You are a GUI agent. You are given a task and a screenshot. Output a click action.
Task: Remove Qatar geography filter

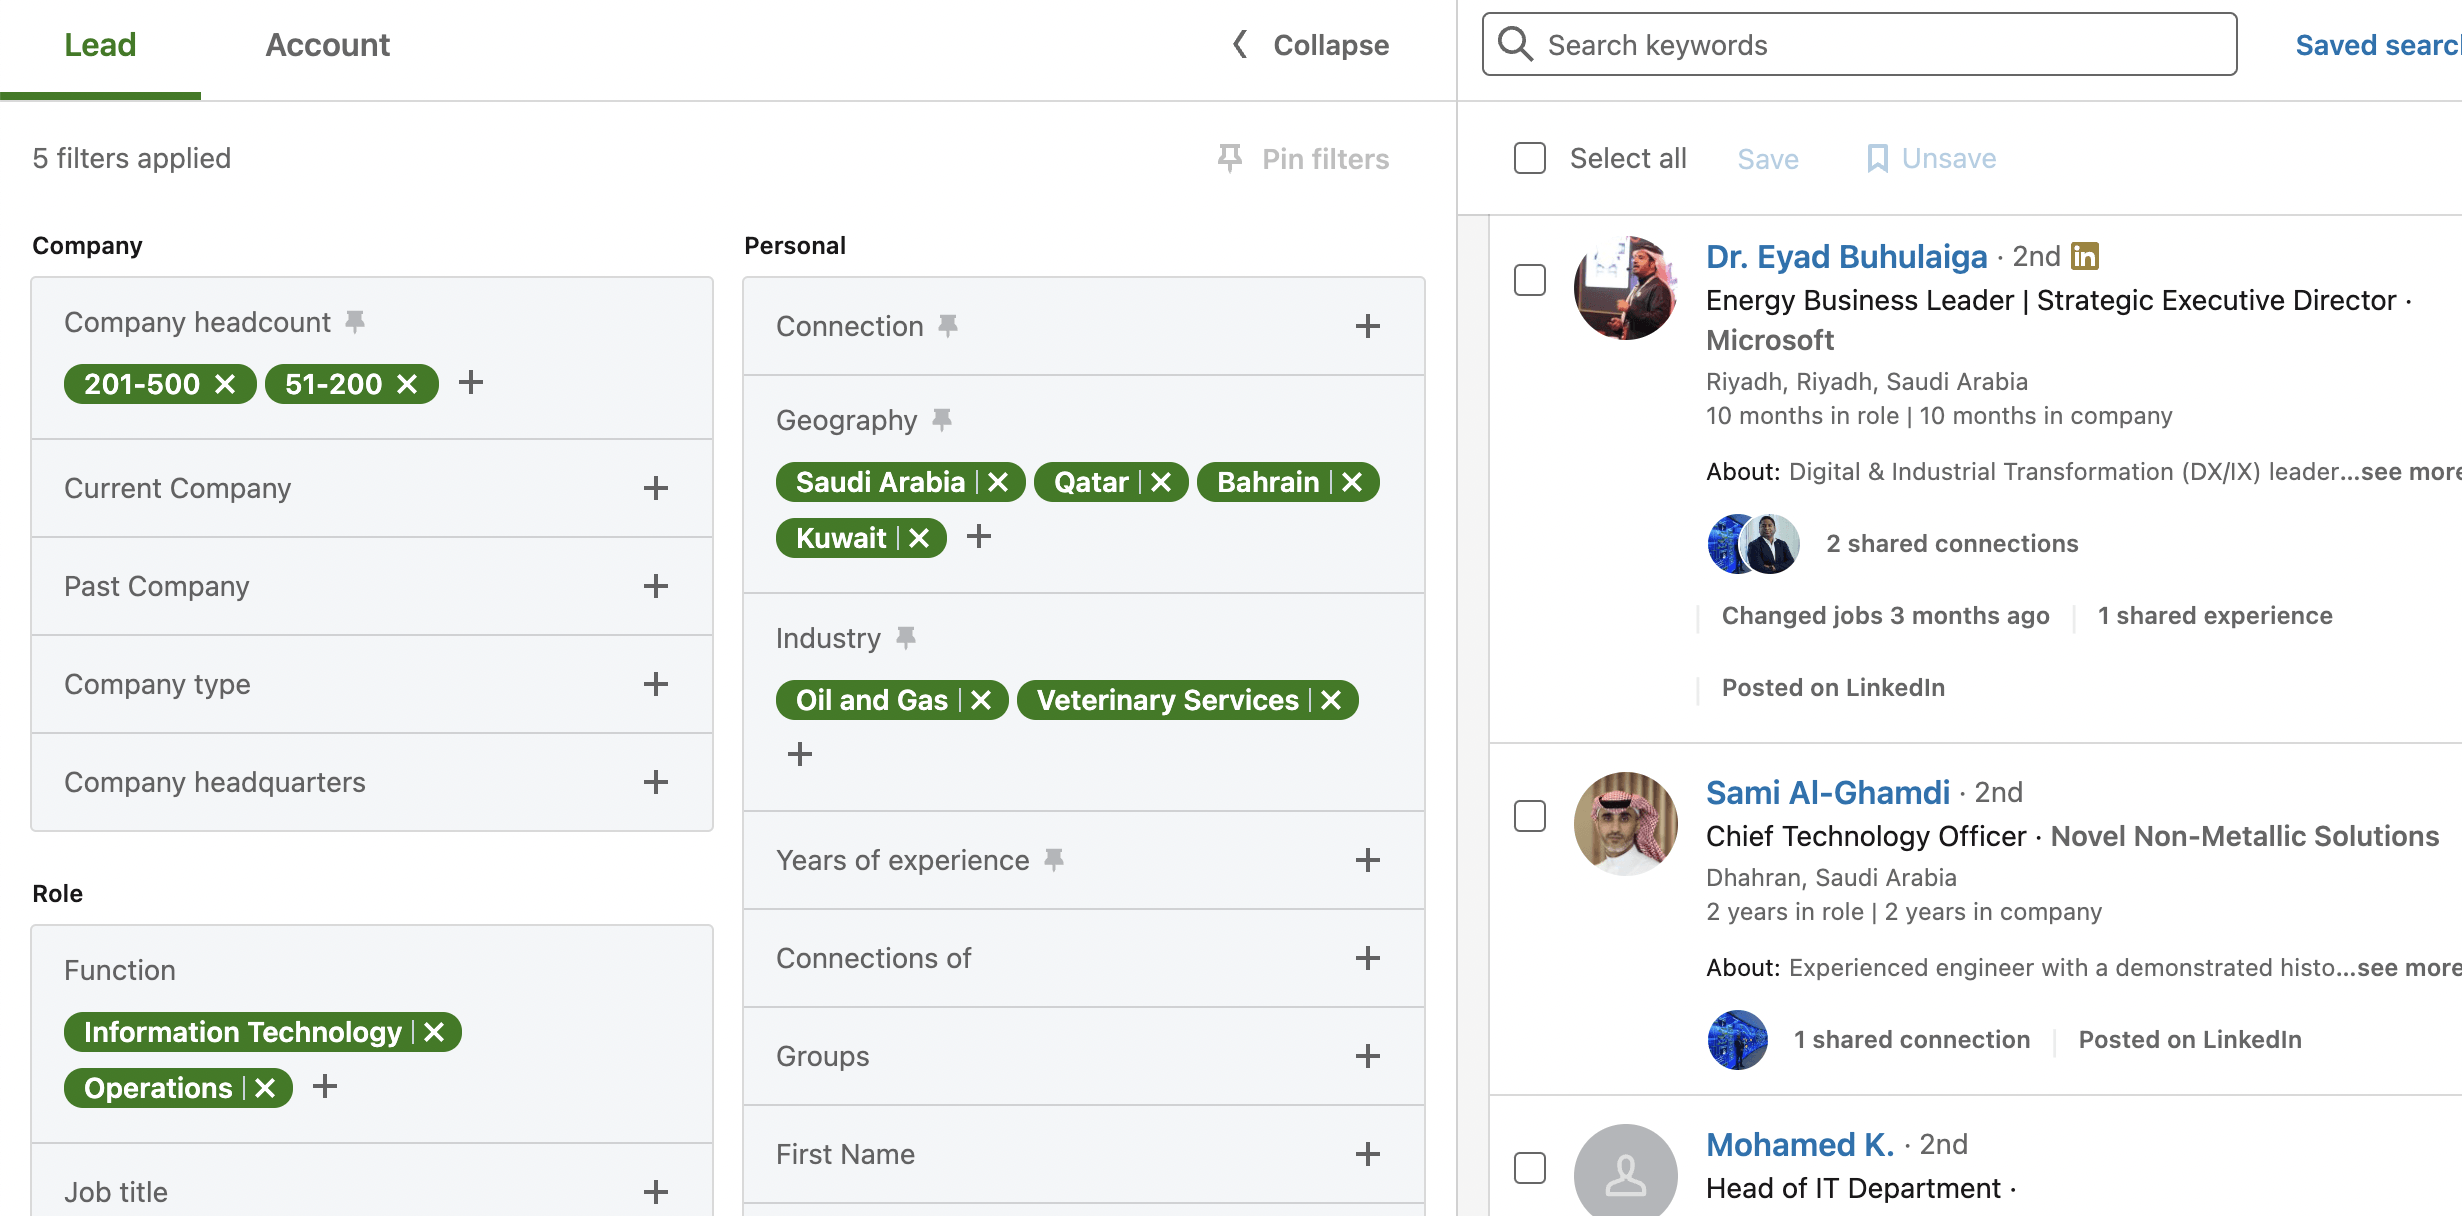tap(1161, 482)
